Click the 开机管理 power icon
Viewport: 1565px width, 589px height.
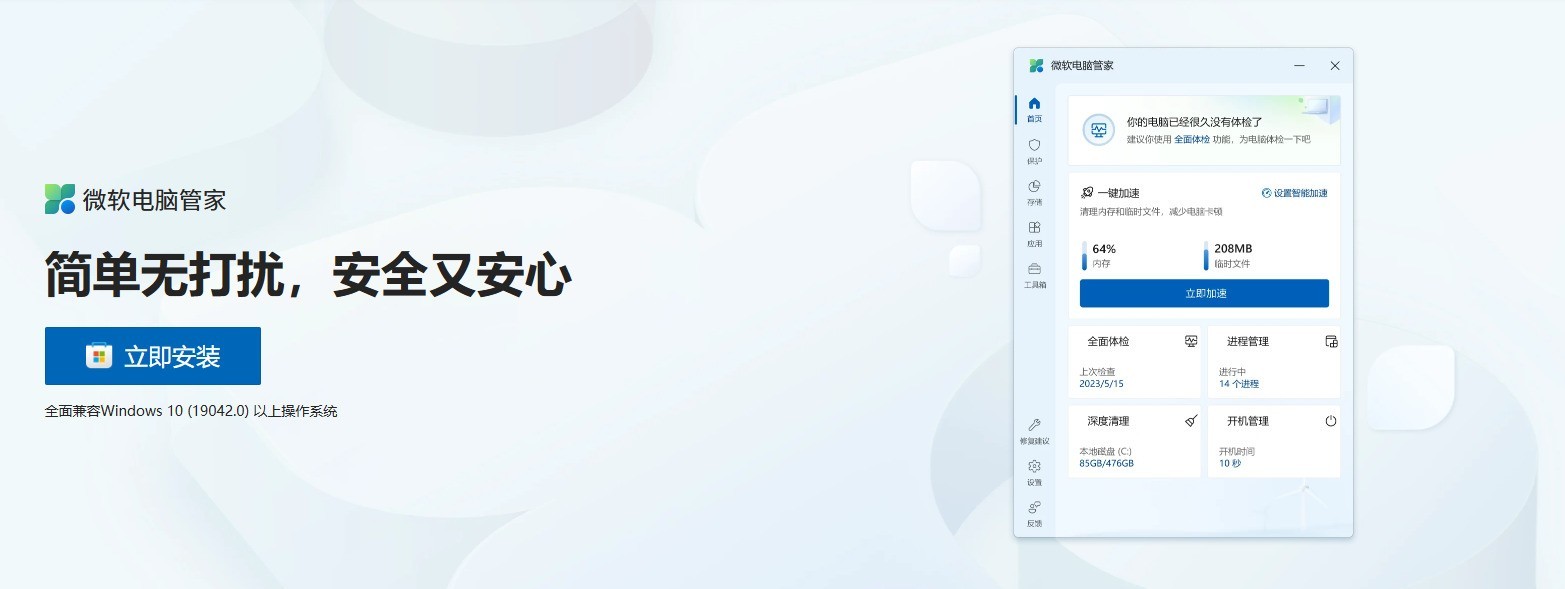pyautogui.click(x=1331, y=421)
